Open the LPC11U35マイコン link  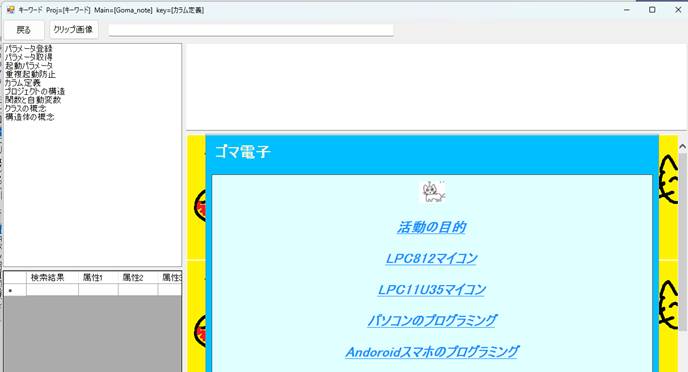coord(432,290)
